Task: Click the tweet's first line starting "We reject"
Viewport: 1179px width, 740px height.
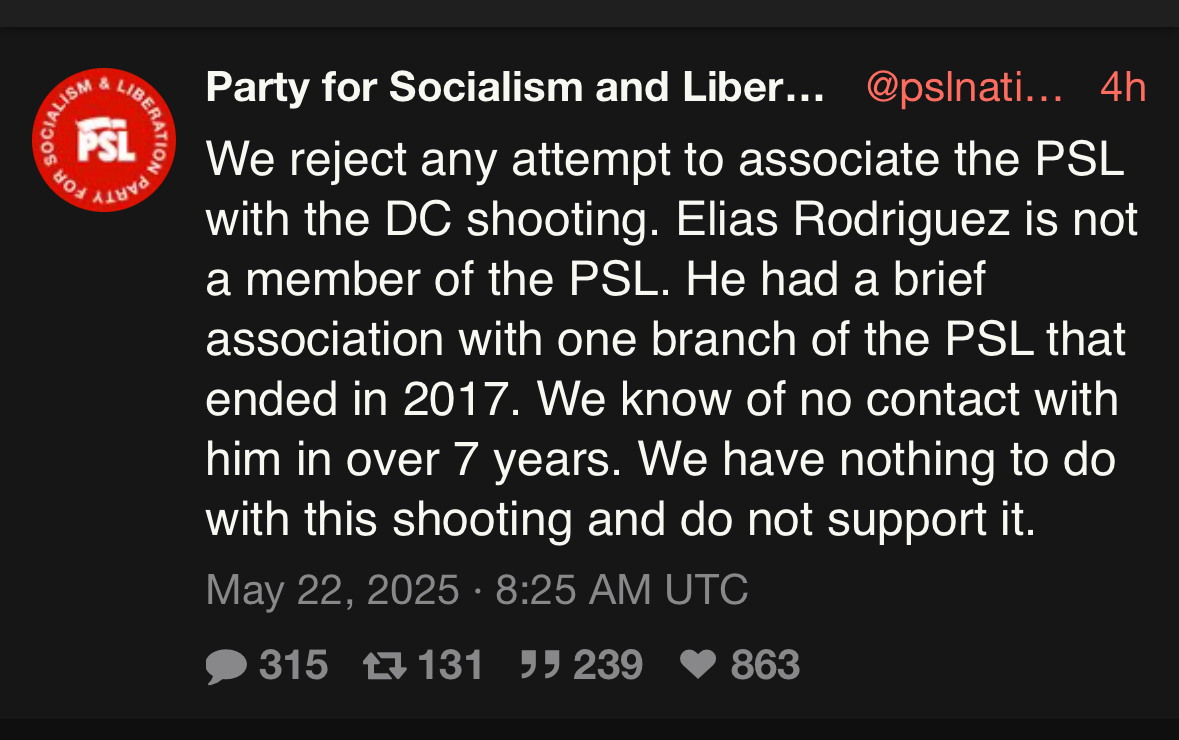Action: coord(665,160)
